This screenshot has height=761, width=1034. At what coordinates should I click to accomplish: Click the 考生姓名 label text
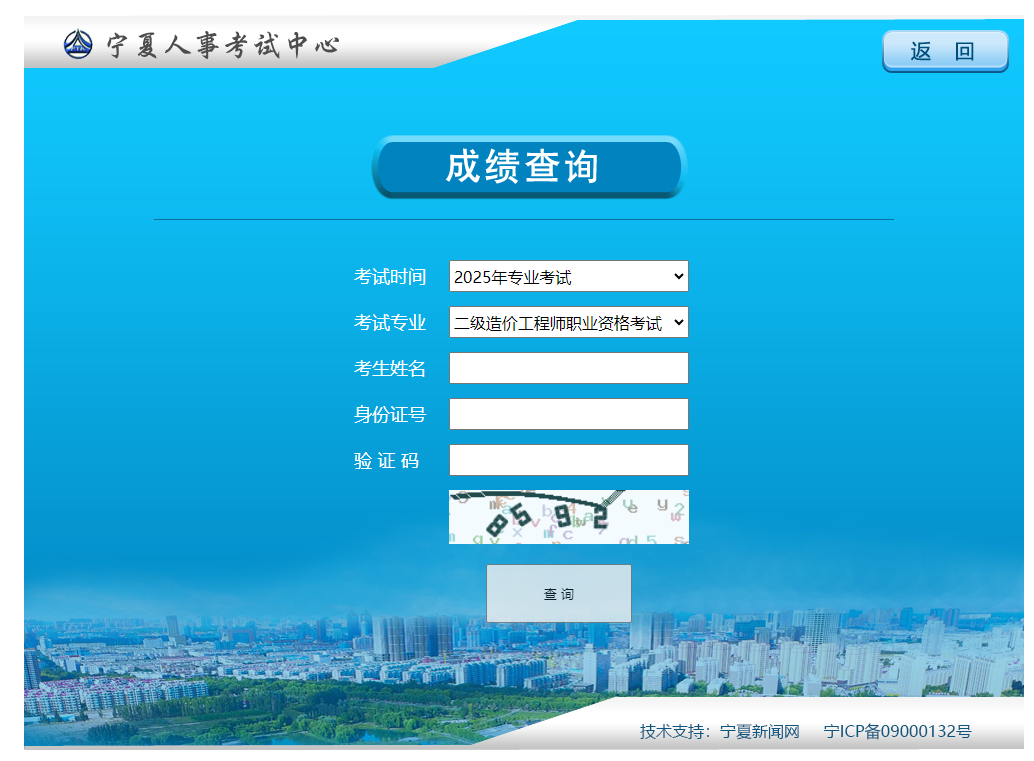point(390,368)
